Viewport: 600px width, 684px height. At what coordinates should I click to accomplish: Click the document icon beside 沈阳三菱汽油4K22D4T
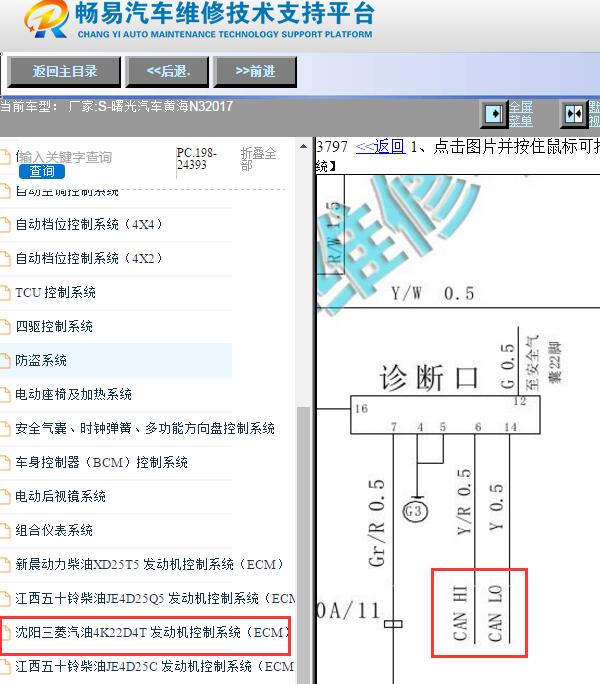click(x=5, y=633)
